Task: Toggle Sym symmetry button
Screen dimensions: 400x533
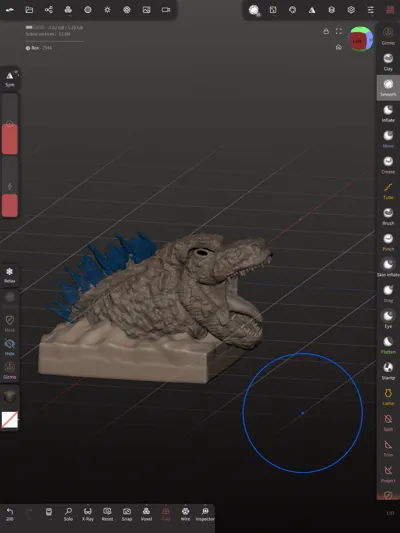Action: [10, 79]
